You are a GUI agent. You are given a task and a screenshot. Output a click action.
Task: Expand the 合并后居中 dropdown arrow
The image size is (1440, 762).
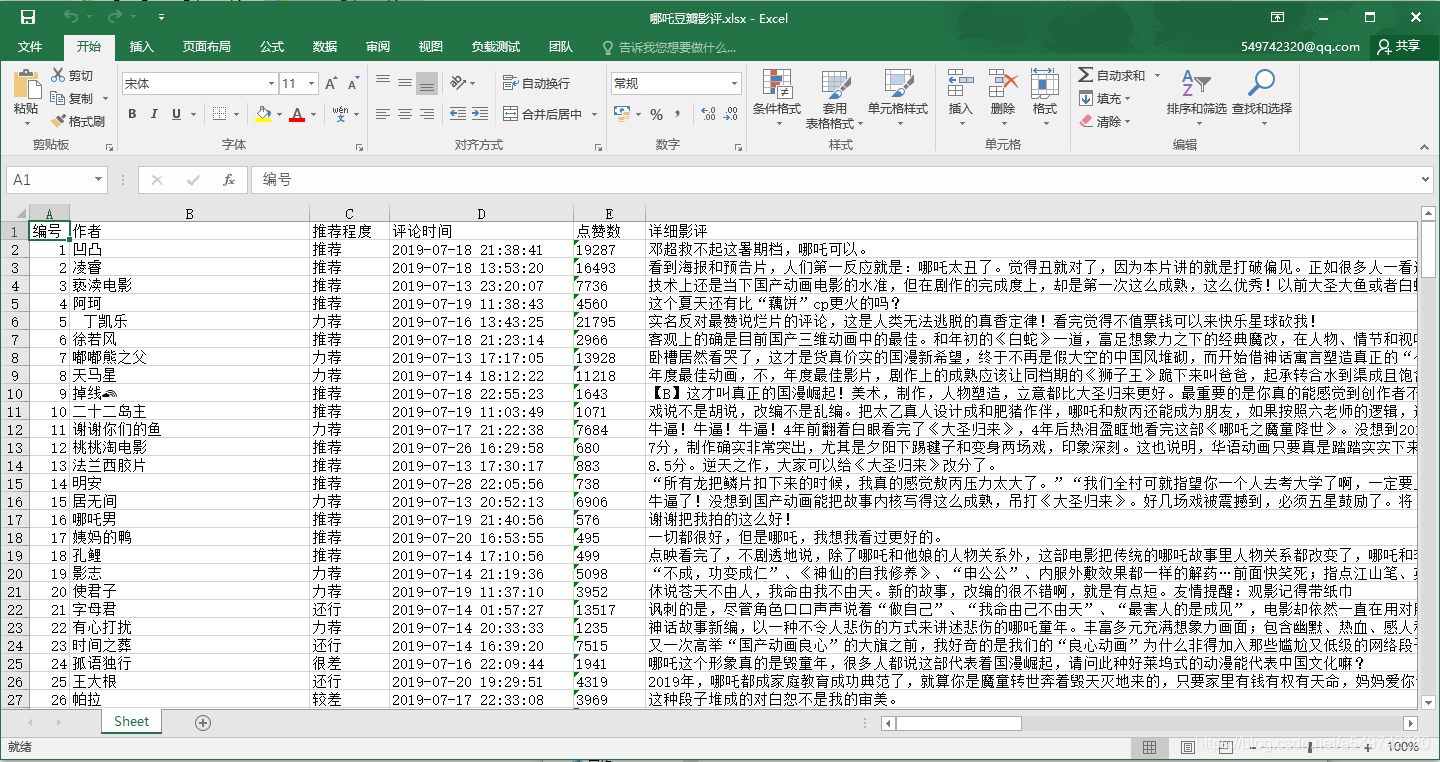pyautogui.click(x=594, y=114)
